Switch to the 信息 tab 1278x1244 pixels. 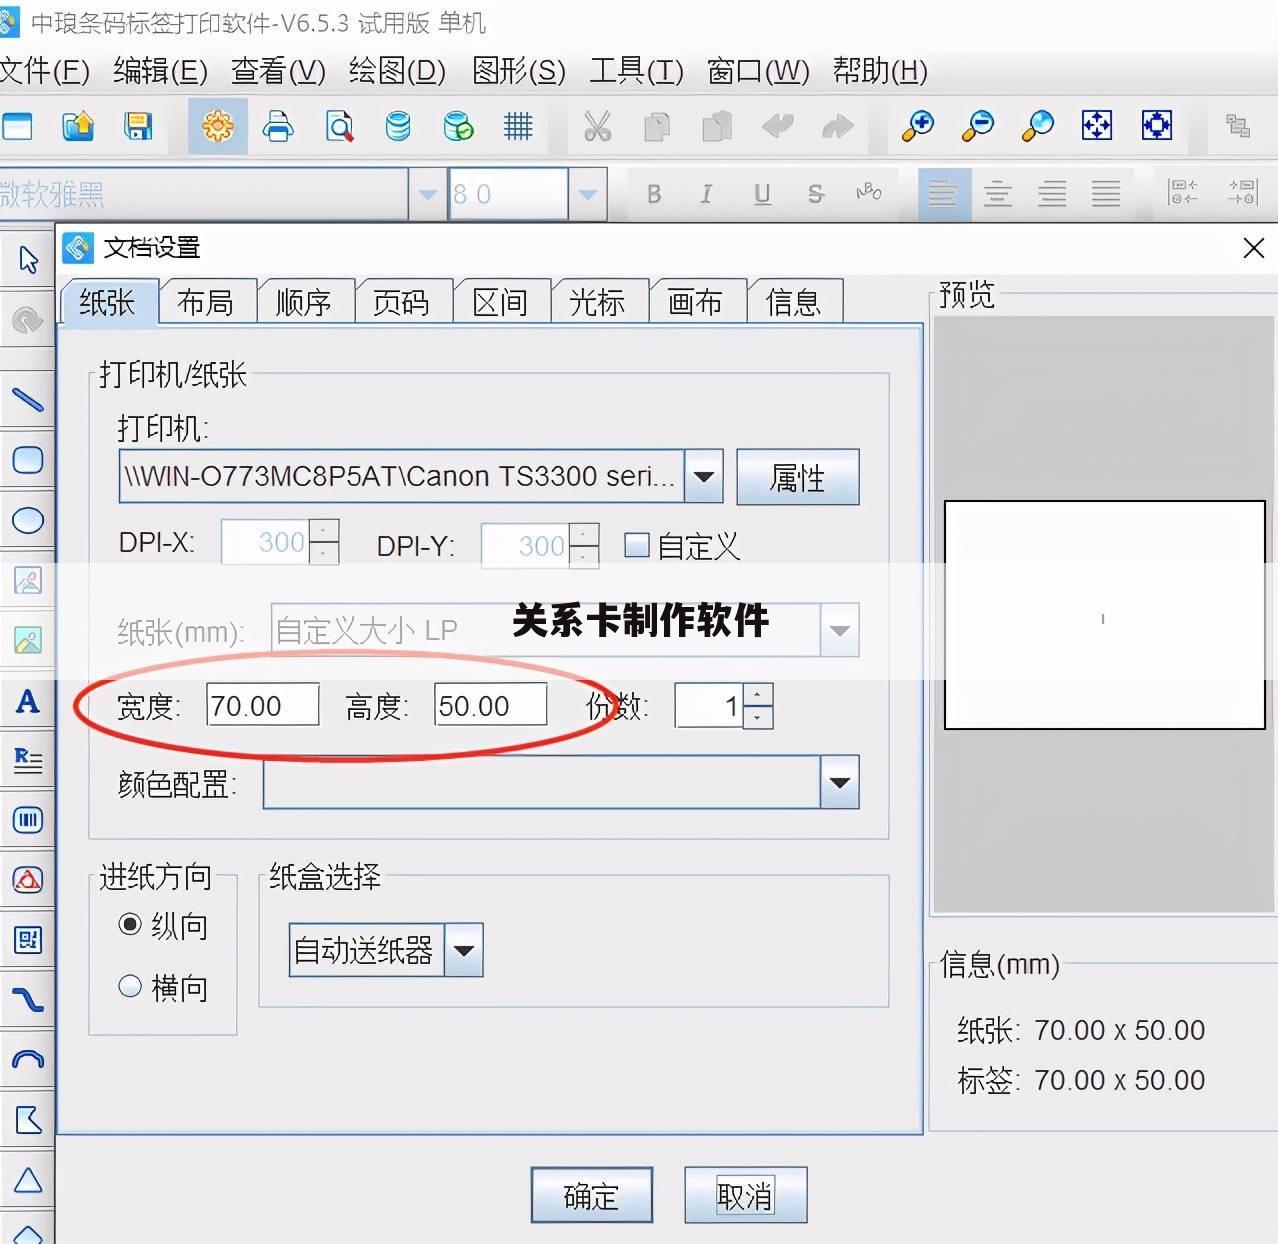pyautogui.click(x=793, y=302)
